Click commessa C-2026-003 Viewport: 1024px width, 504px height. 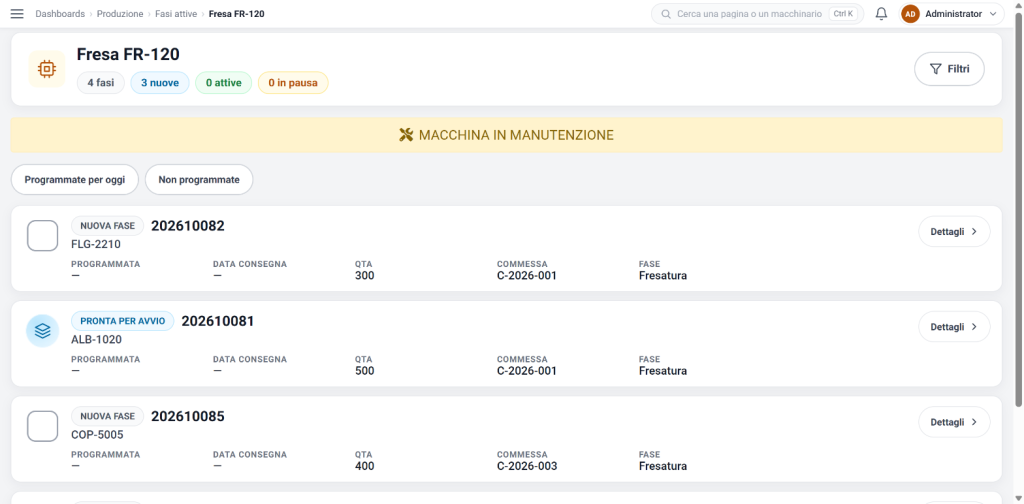tap(527, 466)
